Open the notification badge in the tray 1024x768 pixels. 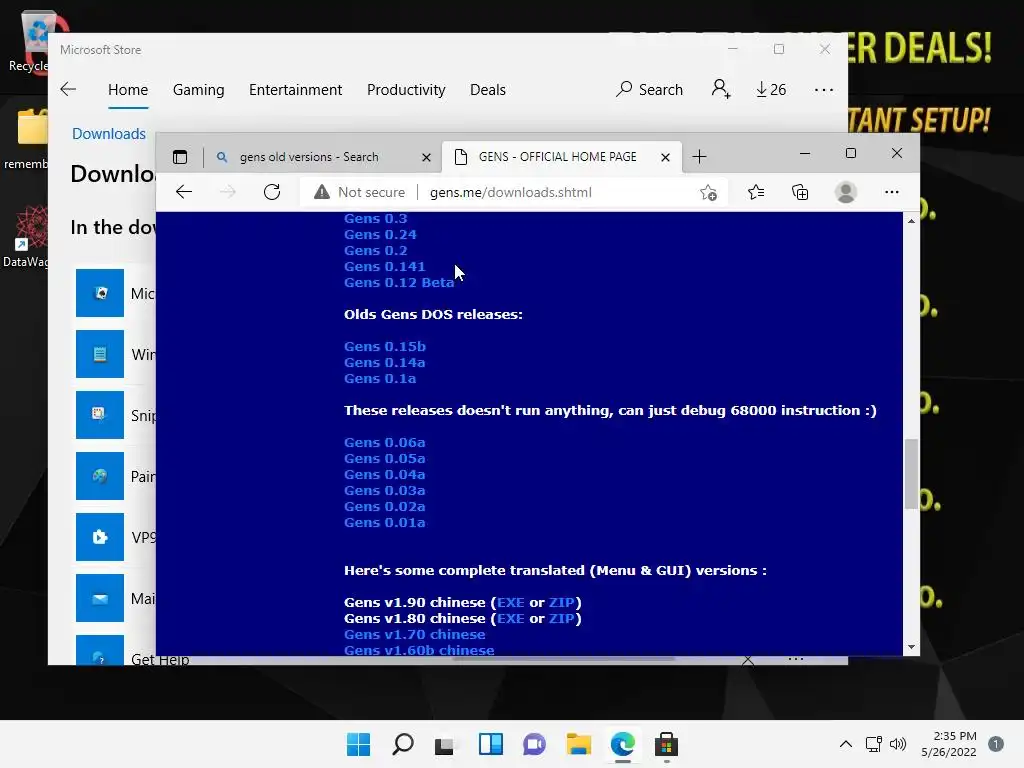[996, 744]
